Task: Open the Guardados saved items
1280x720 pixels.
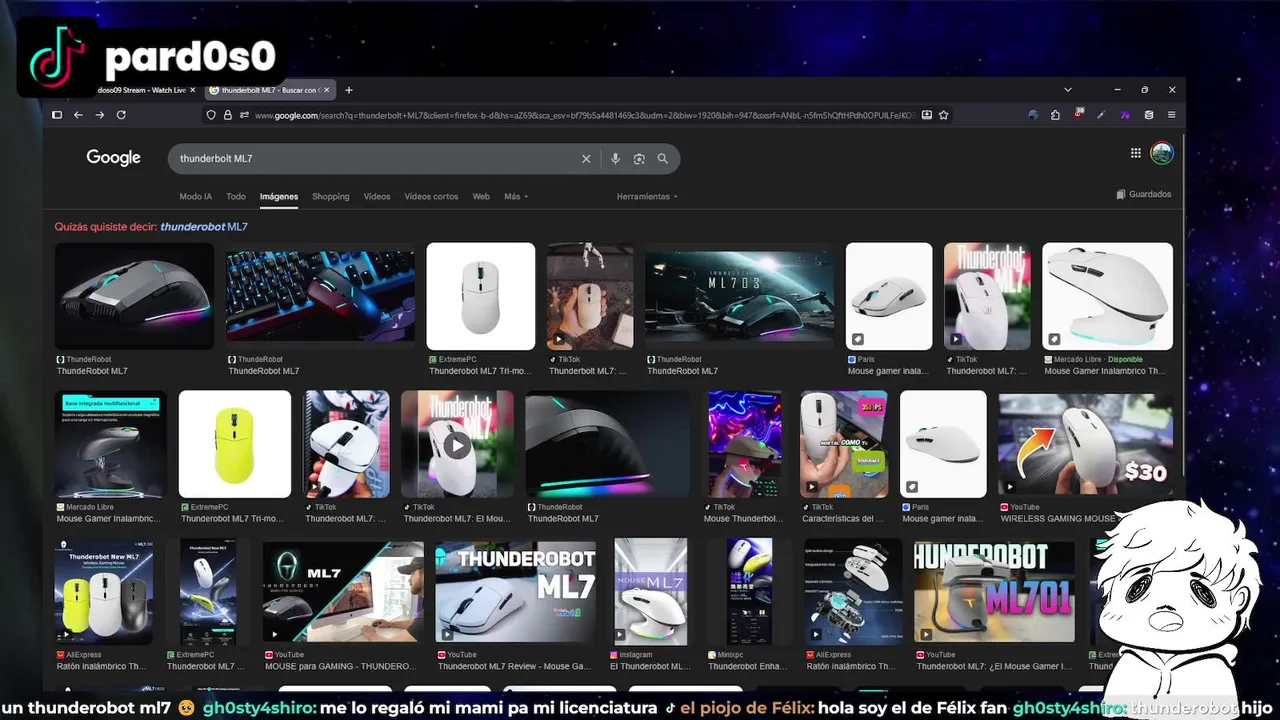Action: coord(1143,194)
